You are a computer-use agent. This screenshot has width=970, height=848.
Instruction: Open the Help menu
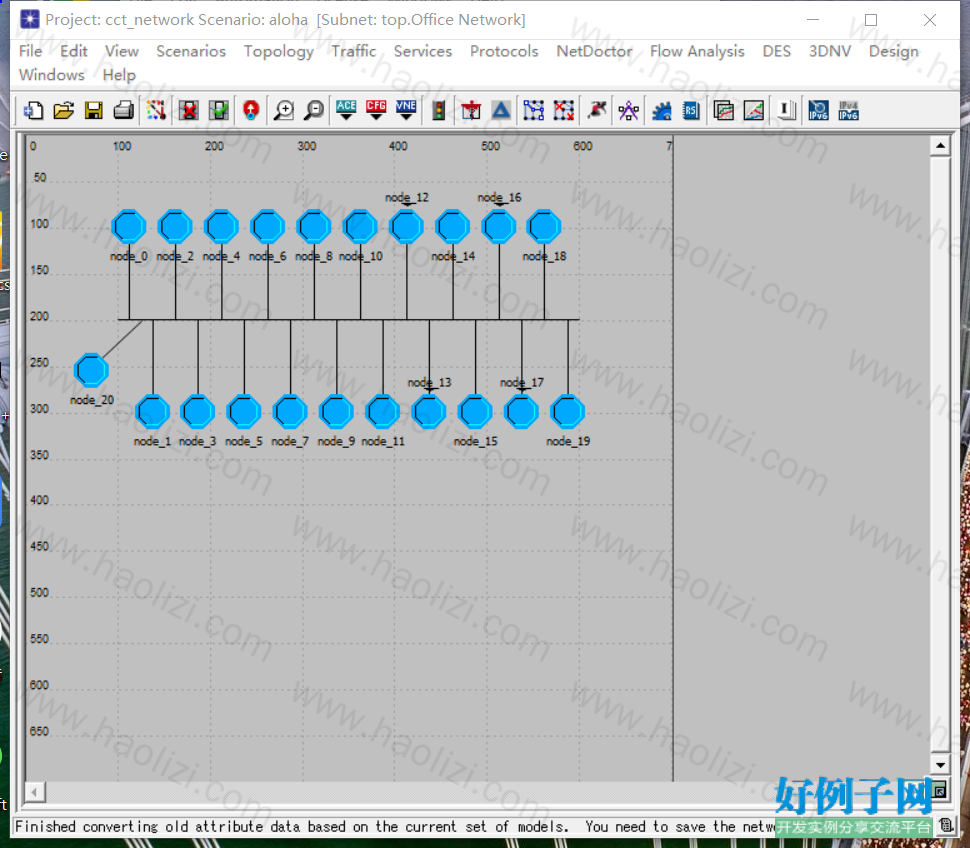pos(119,75)
